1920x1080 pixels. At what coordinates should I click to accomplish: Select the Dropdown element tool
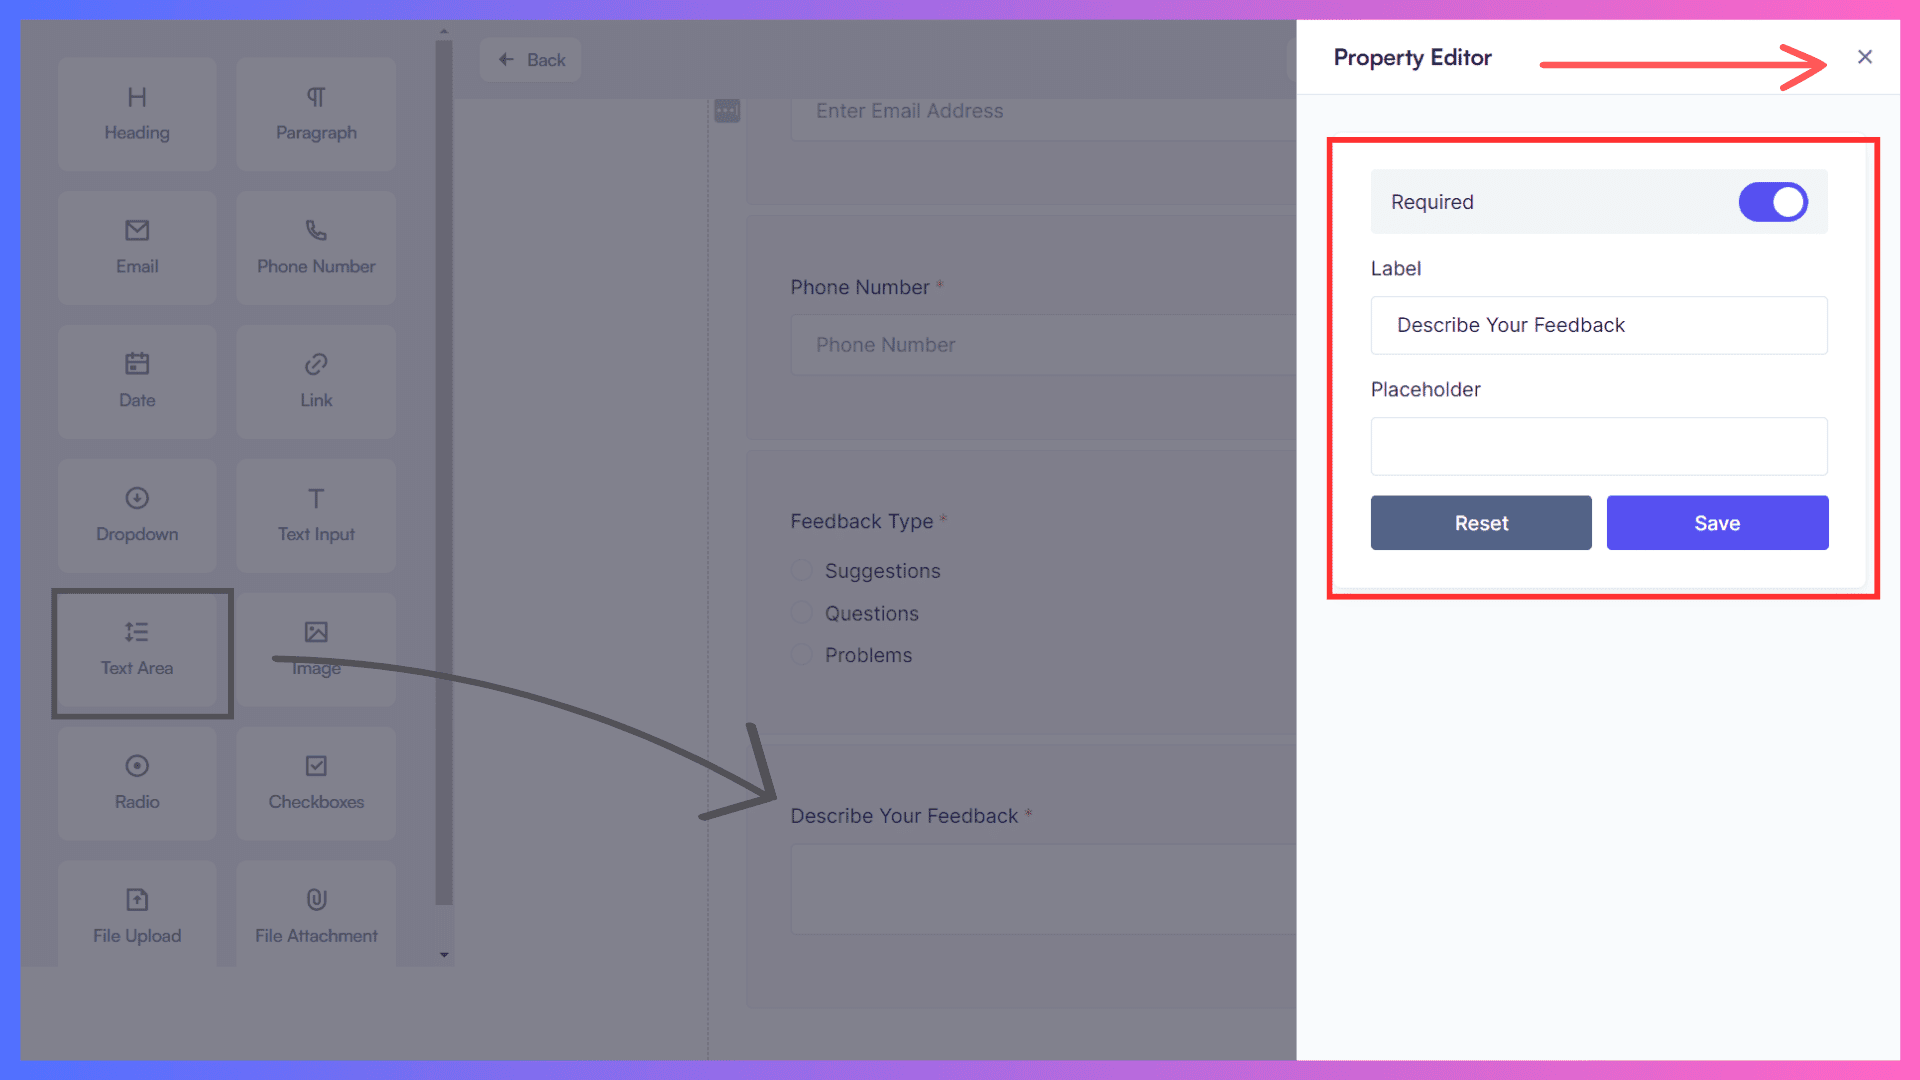[x=136, y=513]
